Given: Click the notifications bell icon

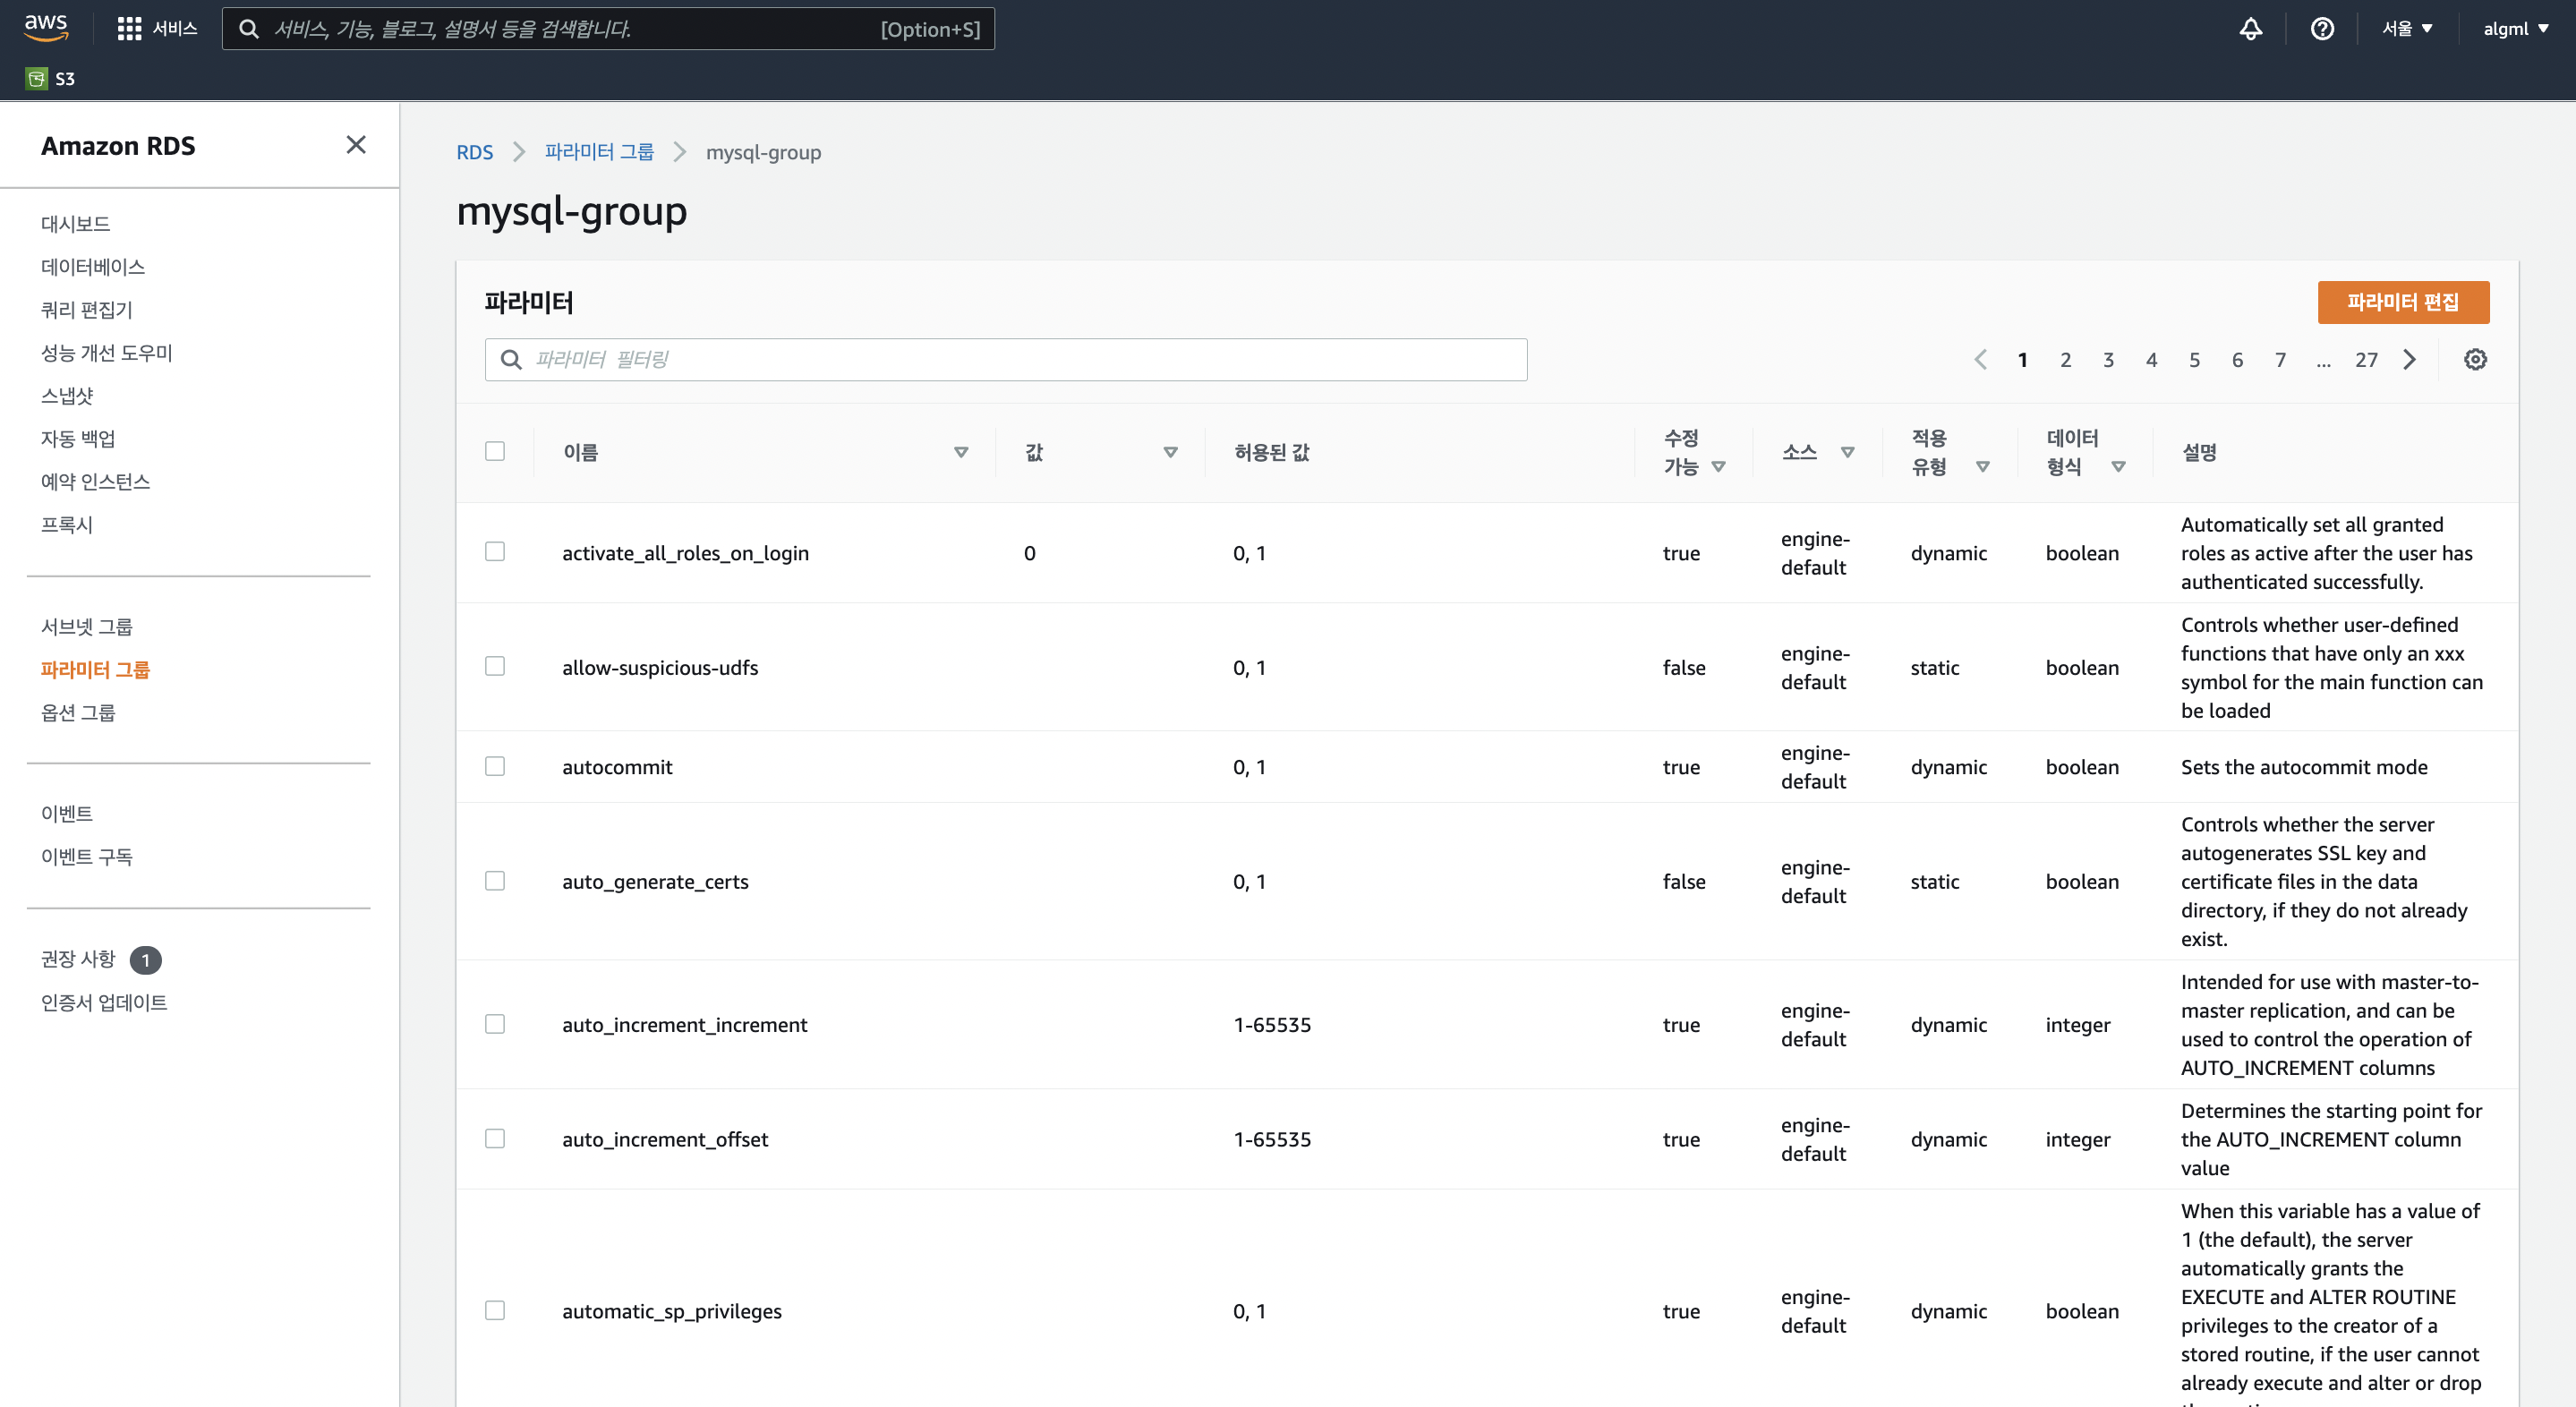Looking at the screenshot, I should pyautogui.click(x=2250, y=29).
